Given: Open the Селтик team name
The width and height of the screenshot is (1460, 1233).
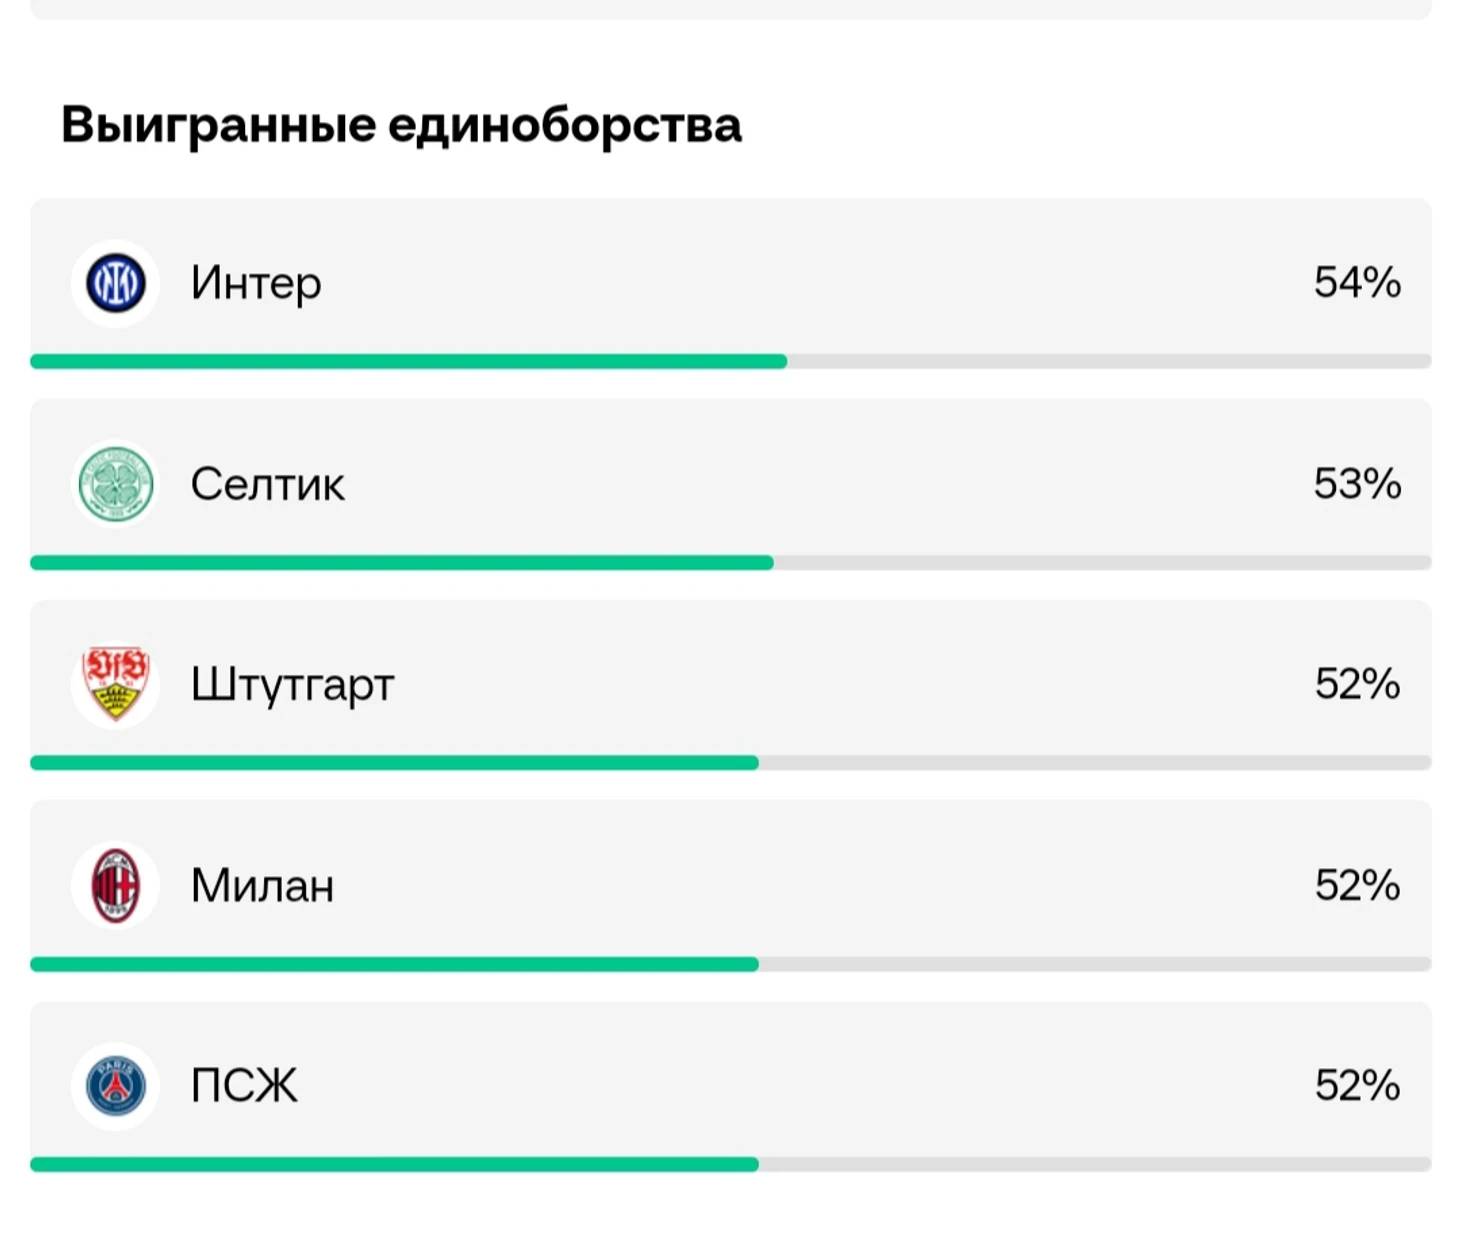Looking at the screenshot, I should [x=267, y=484].
